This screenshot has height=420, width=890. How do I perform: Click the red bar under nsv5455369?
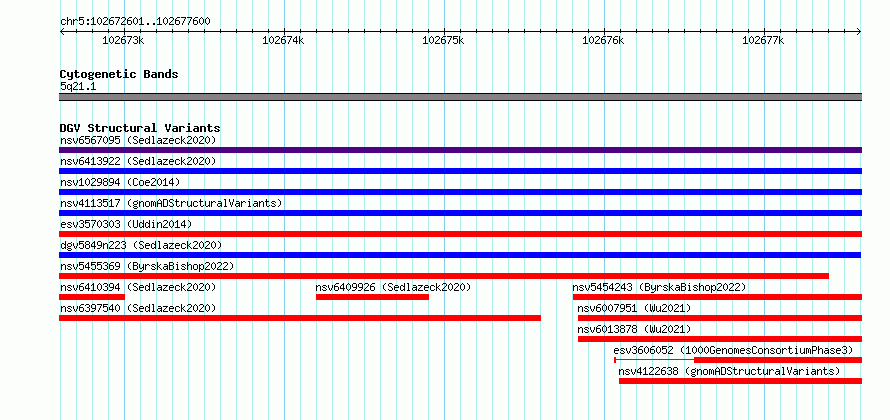click(x=444, y=276)
